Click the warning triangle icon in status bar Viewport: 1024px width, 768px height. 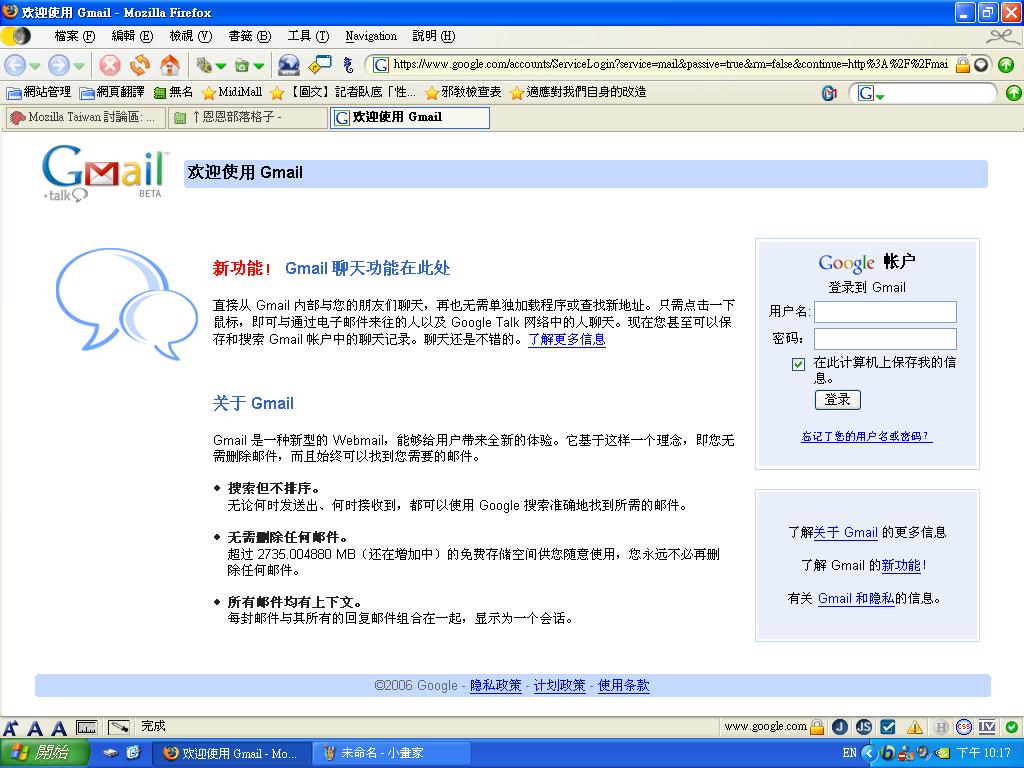coord(915,727)
